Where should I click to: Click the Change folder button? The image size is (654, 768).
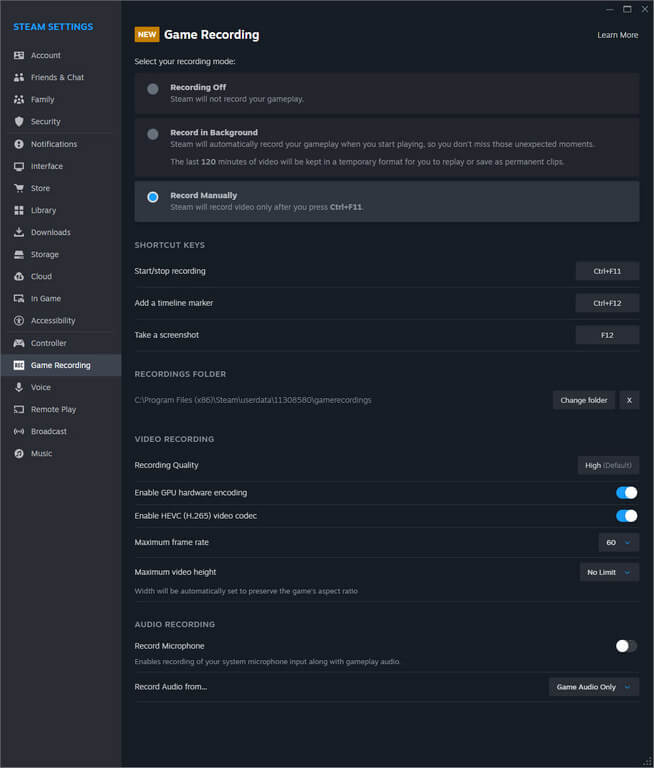pos(583,400)
